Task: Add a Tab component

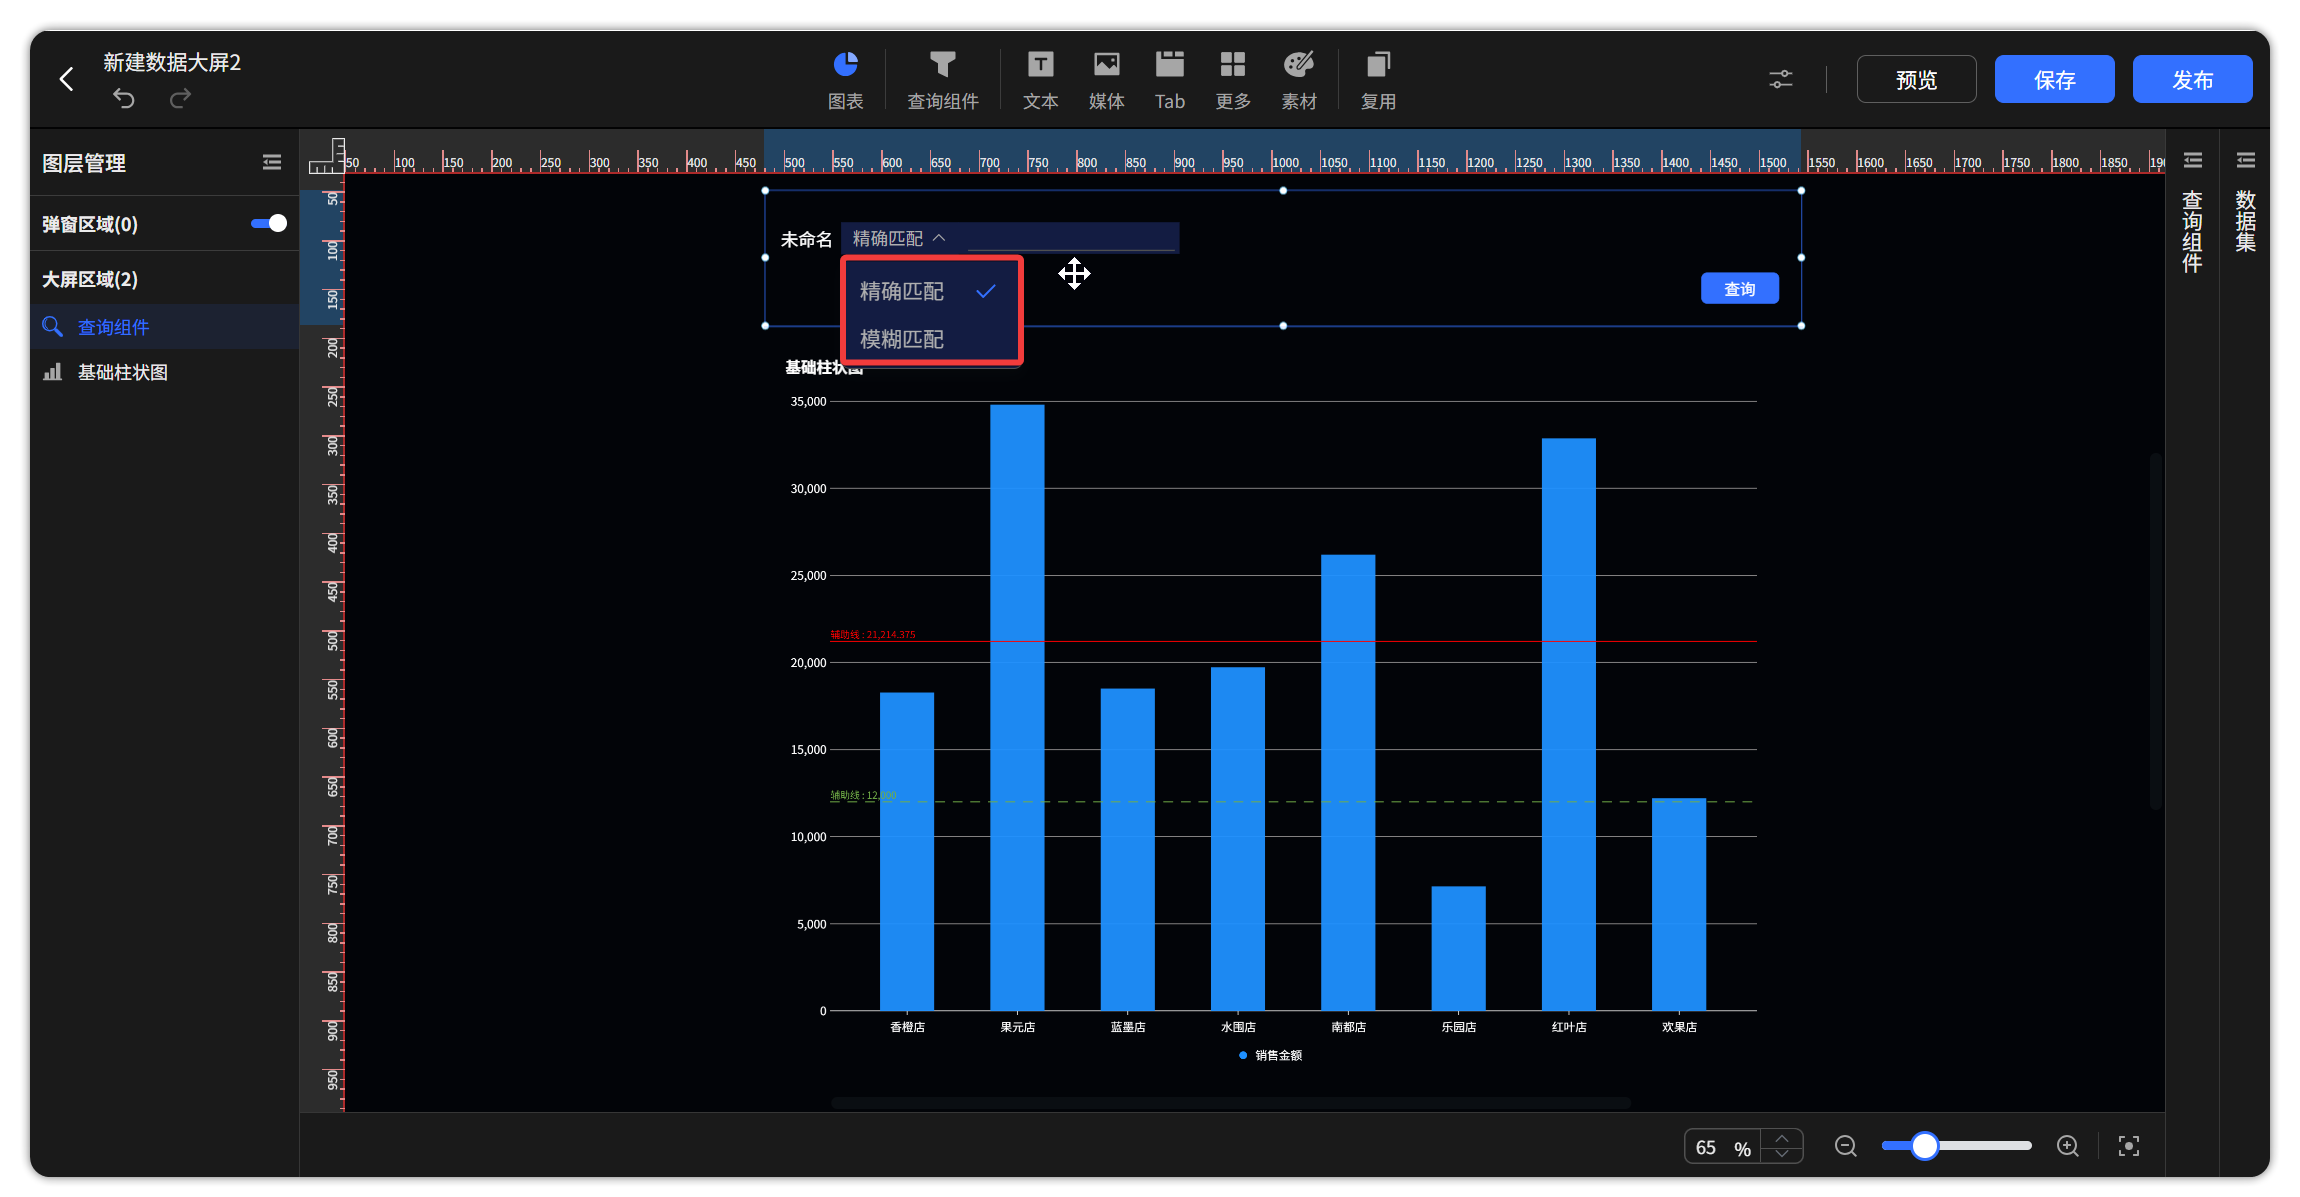Action: point(1169,81)
